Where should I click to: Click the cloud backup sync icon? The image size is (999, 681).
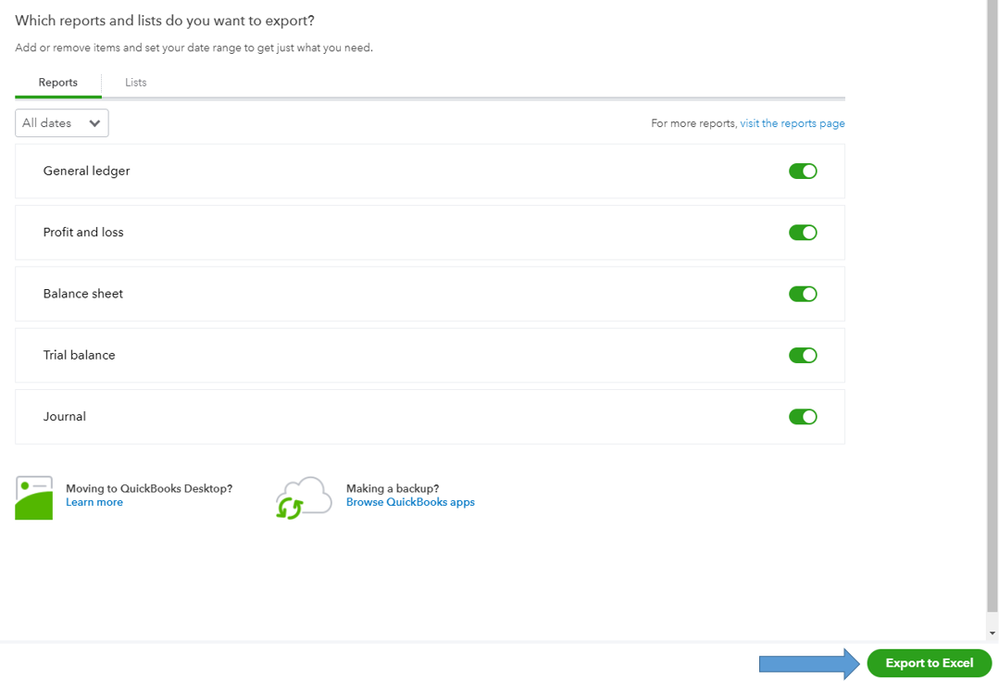pos(302,497)
